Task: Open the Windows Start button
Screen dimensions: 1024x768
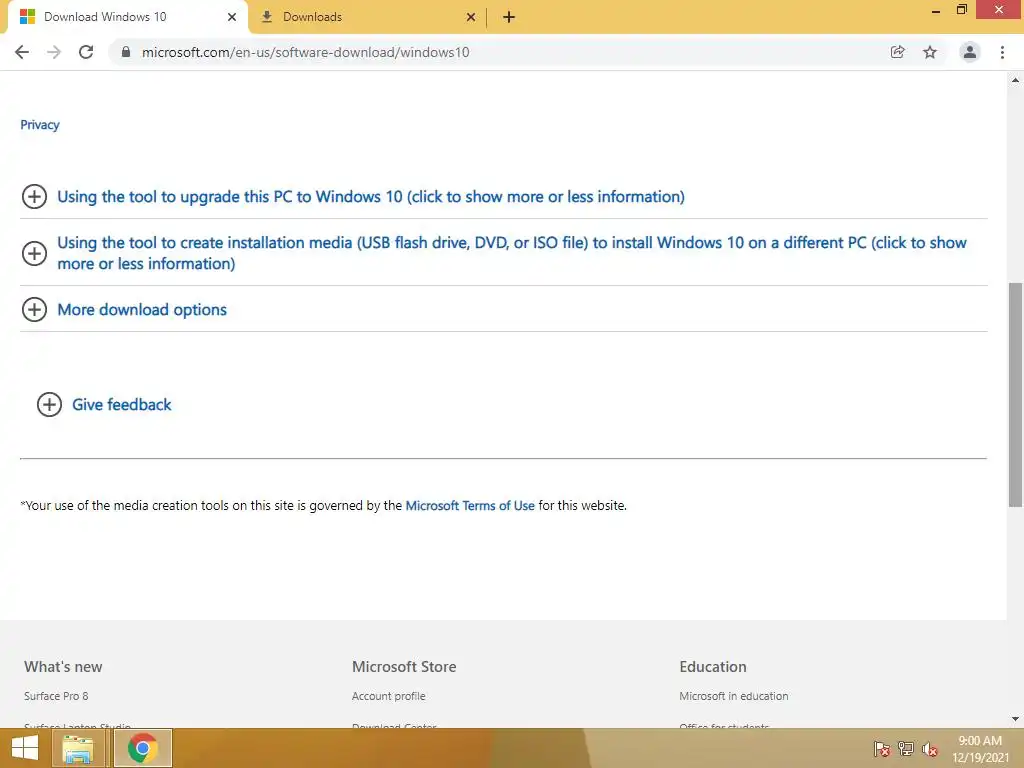Action: pos(25,748)
